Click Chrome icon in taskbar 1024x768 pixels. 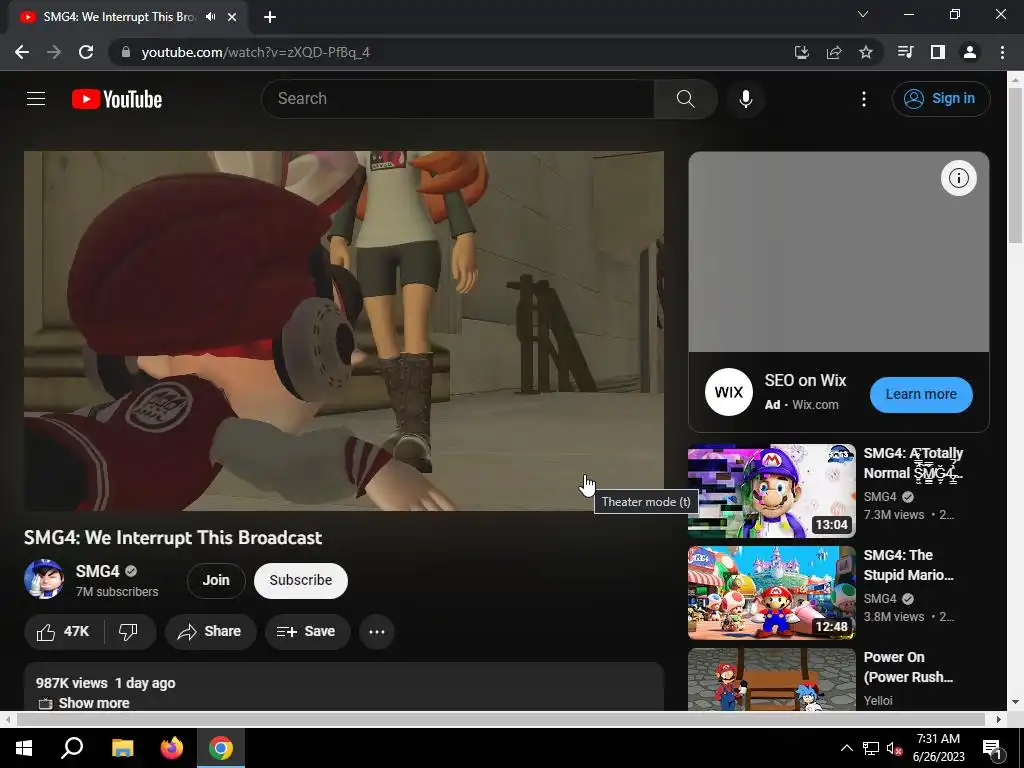pyautogui.click(x=221, y=748)
